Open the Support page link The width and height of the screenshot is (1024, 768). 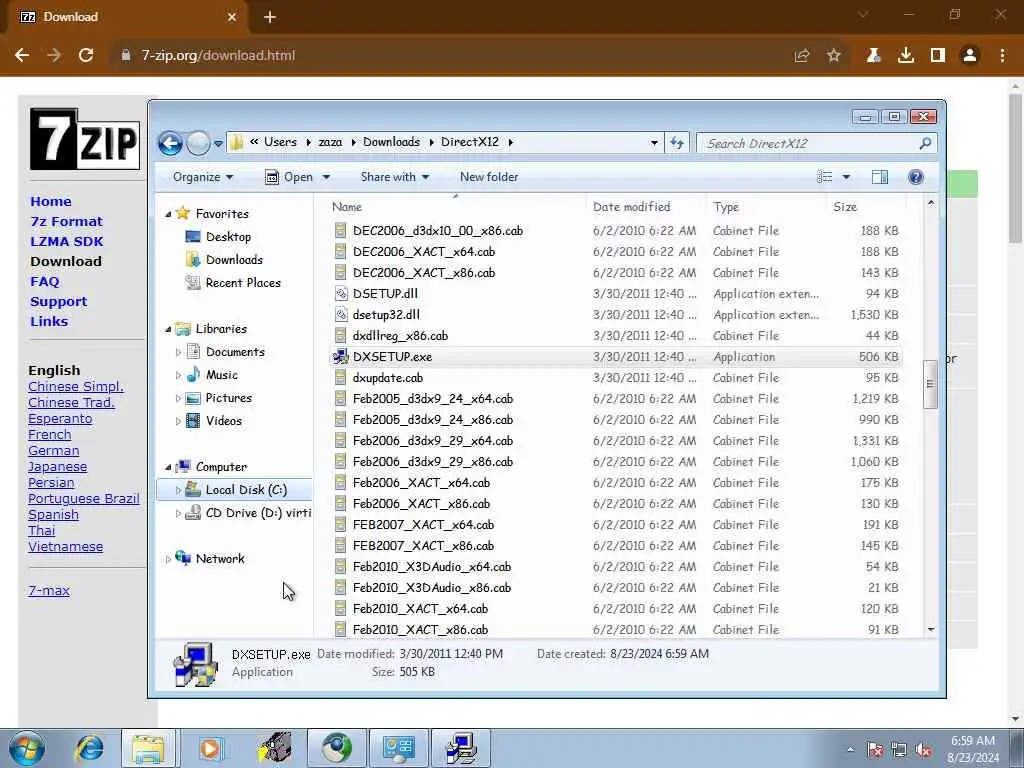[x=59, y=302]
